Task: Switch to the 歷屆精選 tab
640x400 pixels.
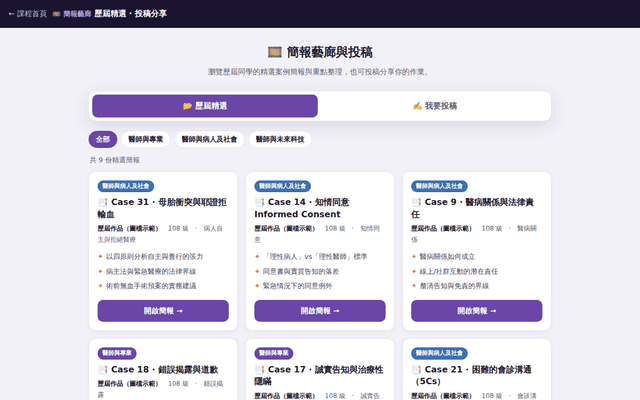Action: click(205, 106)
